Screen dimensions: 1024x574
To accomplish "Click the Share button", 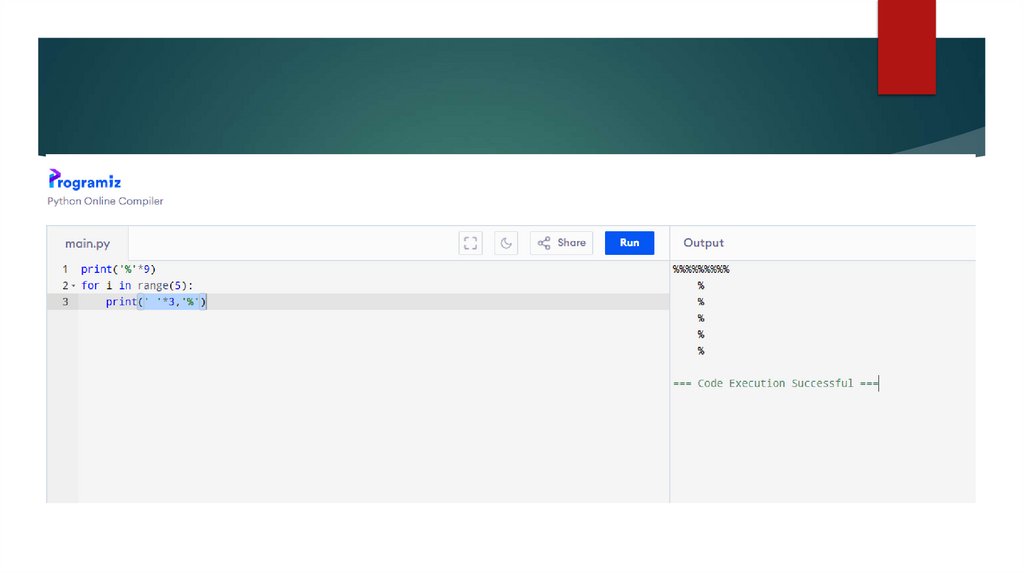I will [562, 243].
